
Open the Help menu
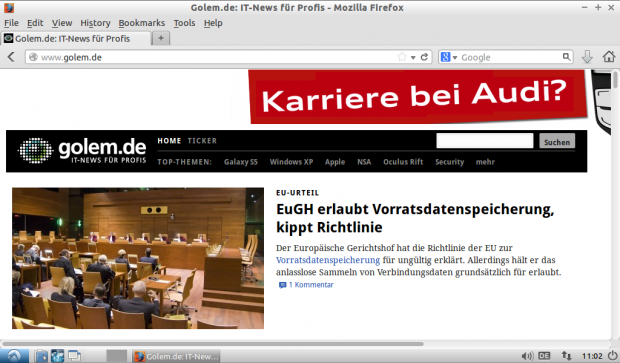click(213, 23)
